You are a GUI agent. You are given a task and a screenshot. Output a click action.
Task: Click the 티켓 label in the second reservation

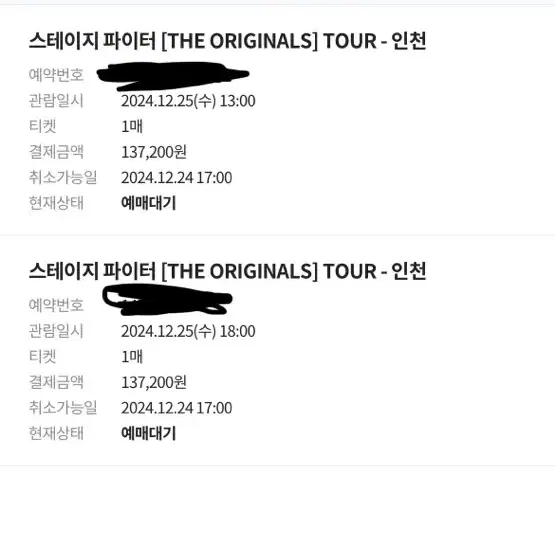coord(42,356)
